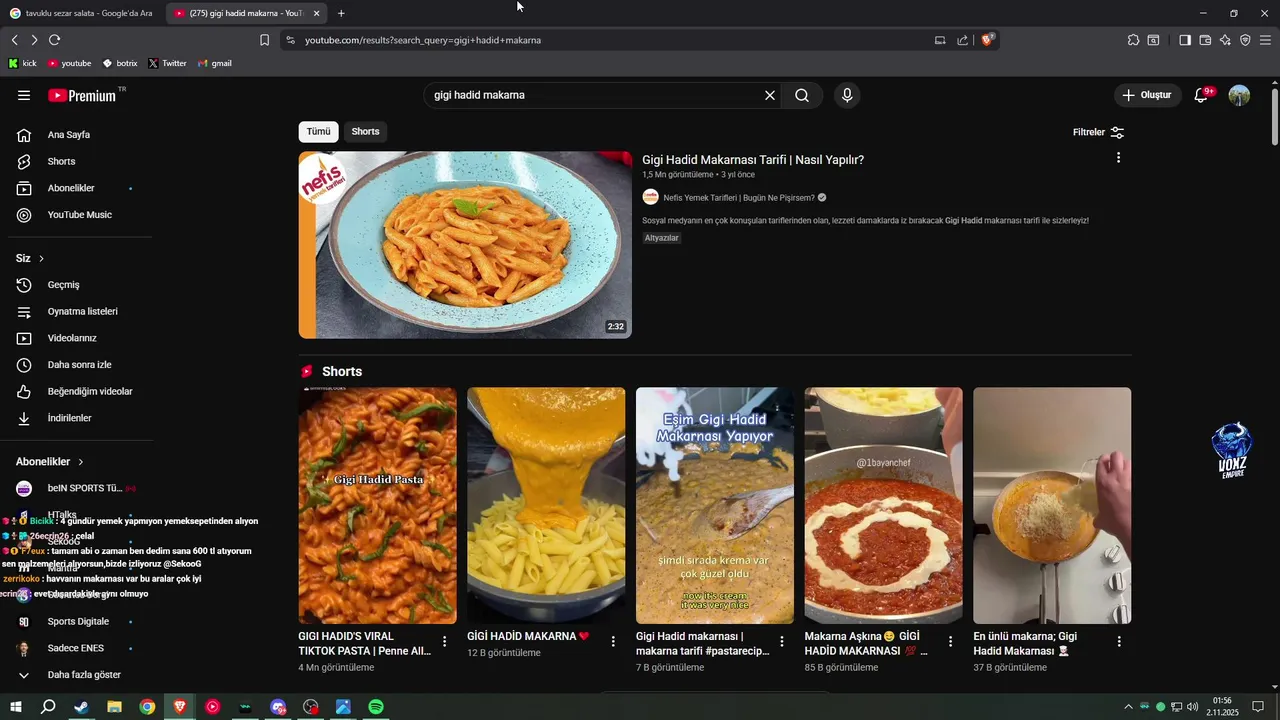Open Leo AI assistant icon
This screenshot has width=1280, height=720.
[1225, 40]
